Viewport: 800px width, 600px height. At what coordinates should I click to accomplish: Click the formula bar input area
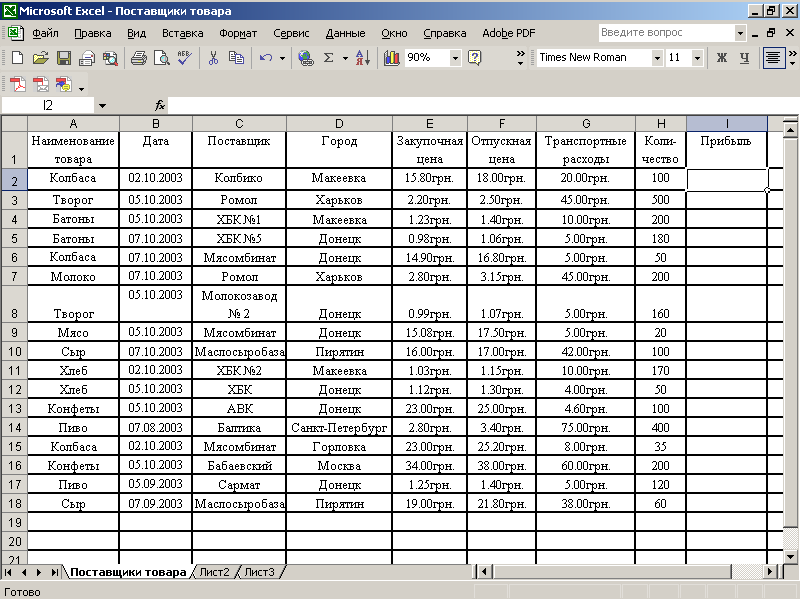click(482, 105)
